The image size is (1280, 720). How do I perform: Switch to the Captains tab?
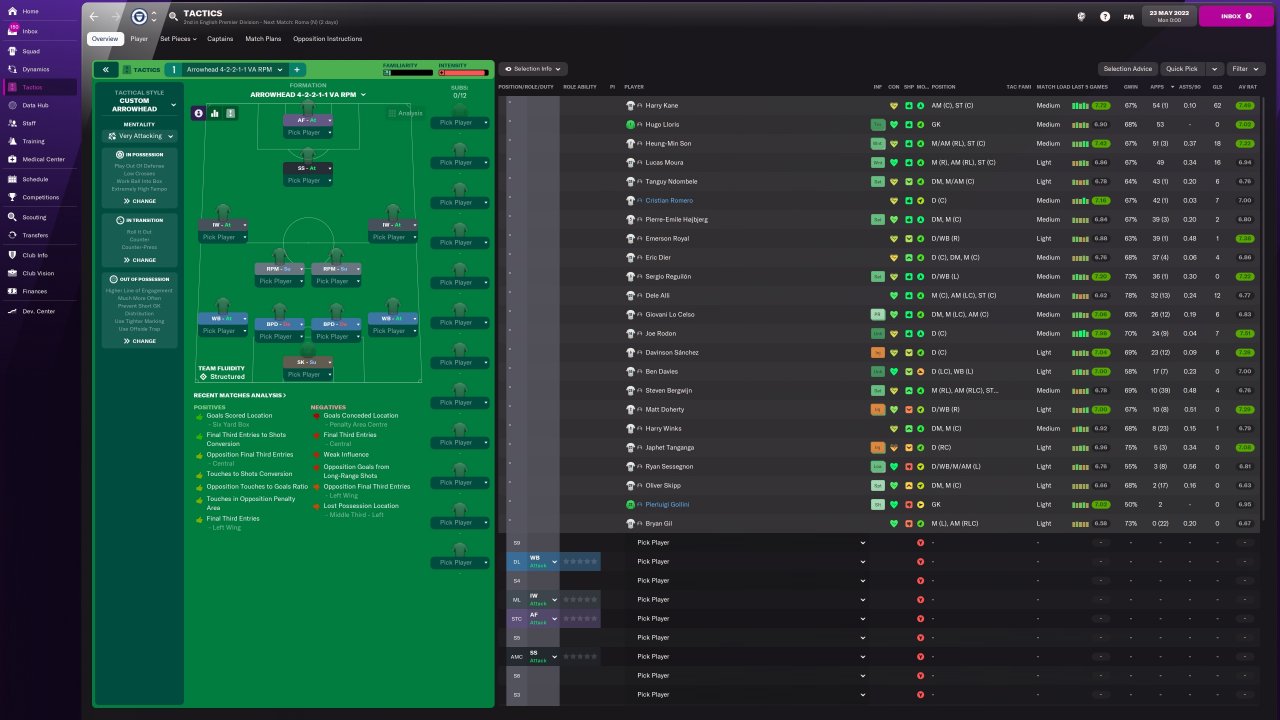[x=220, y=39]
